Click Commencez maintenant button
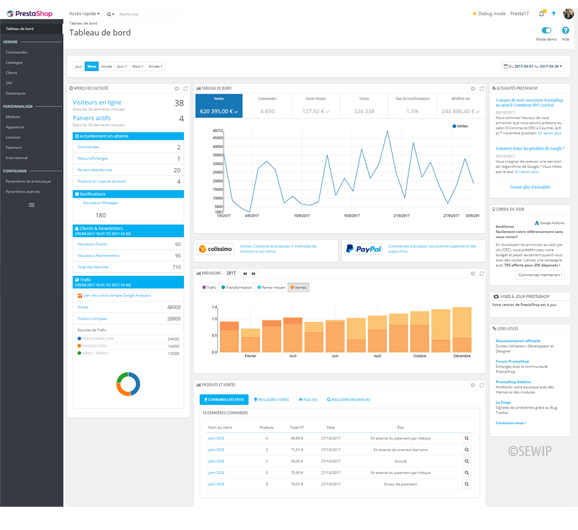 (540, 275)
